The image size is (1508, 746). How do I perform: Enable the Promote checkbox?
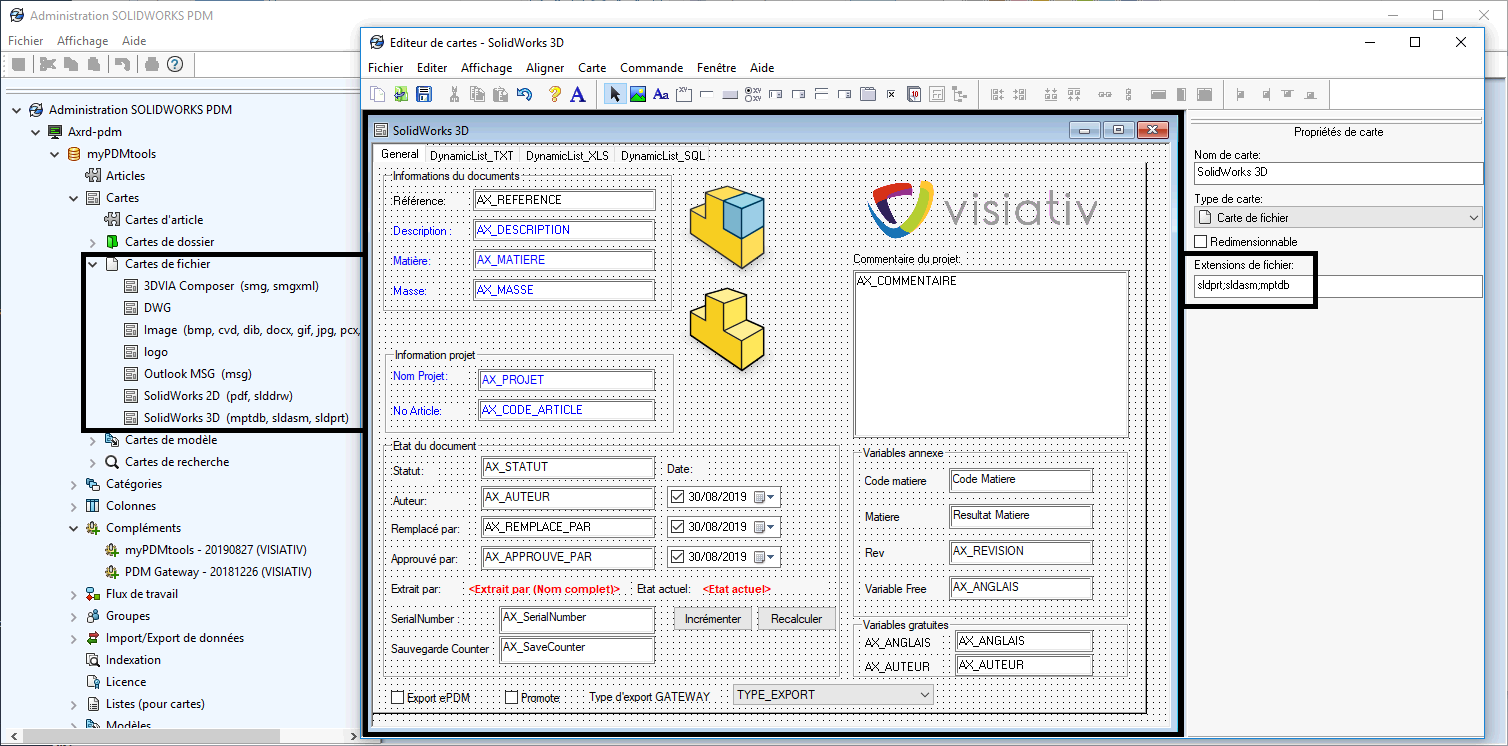pyautogui.click(x=512, y=697)
